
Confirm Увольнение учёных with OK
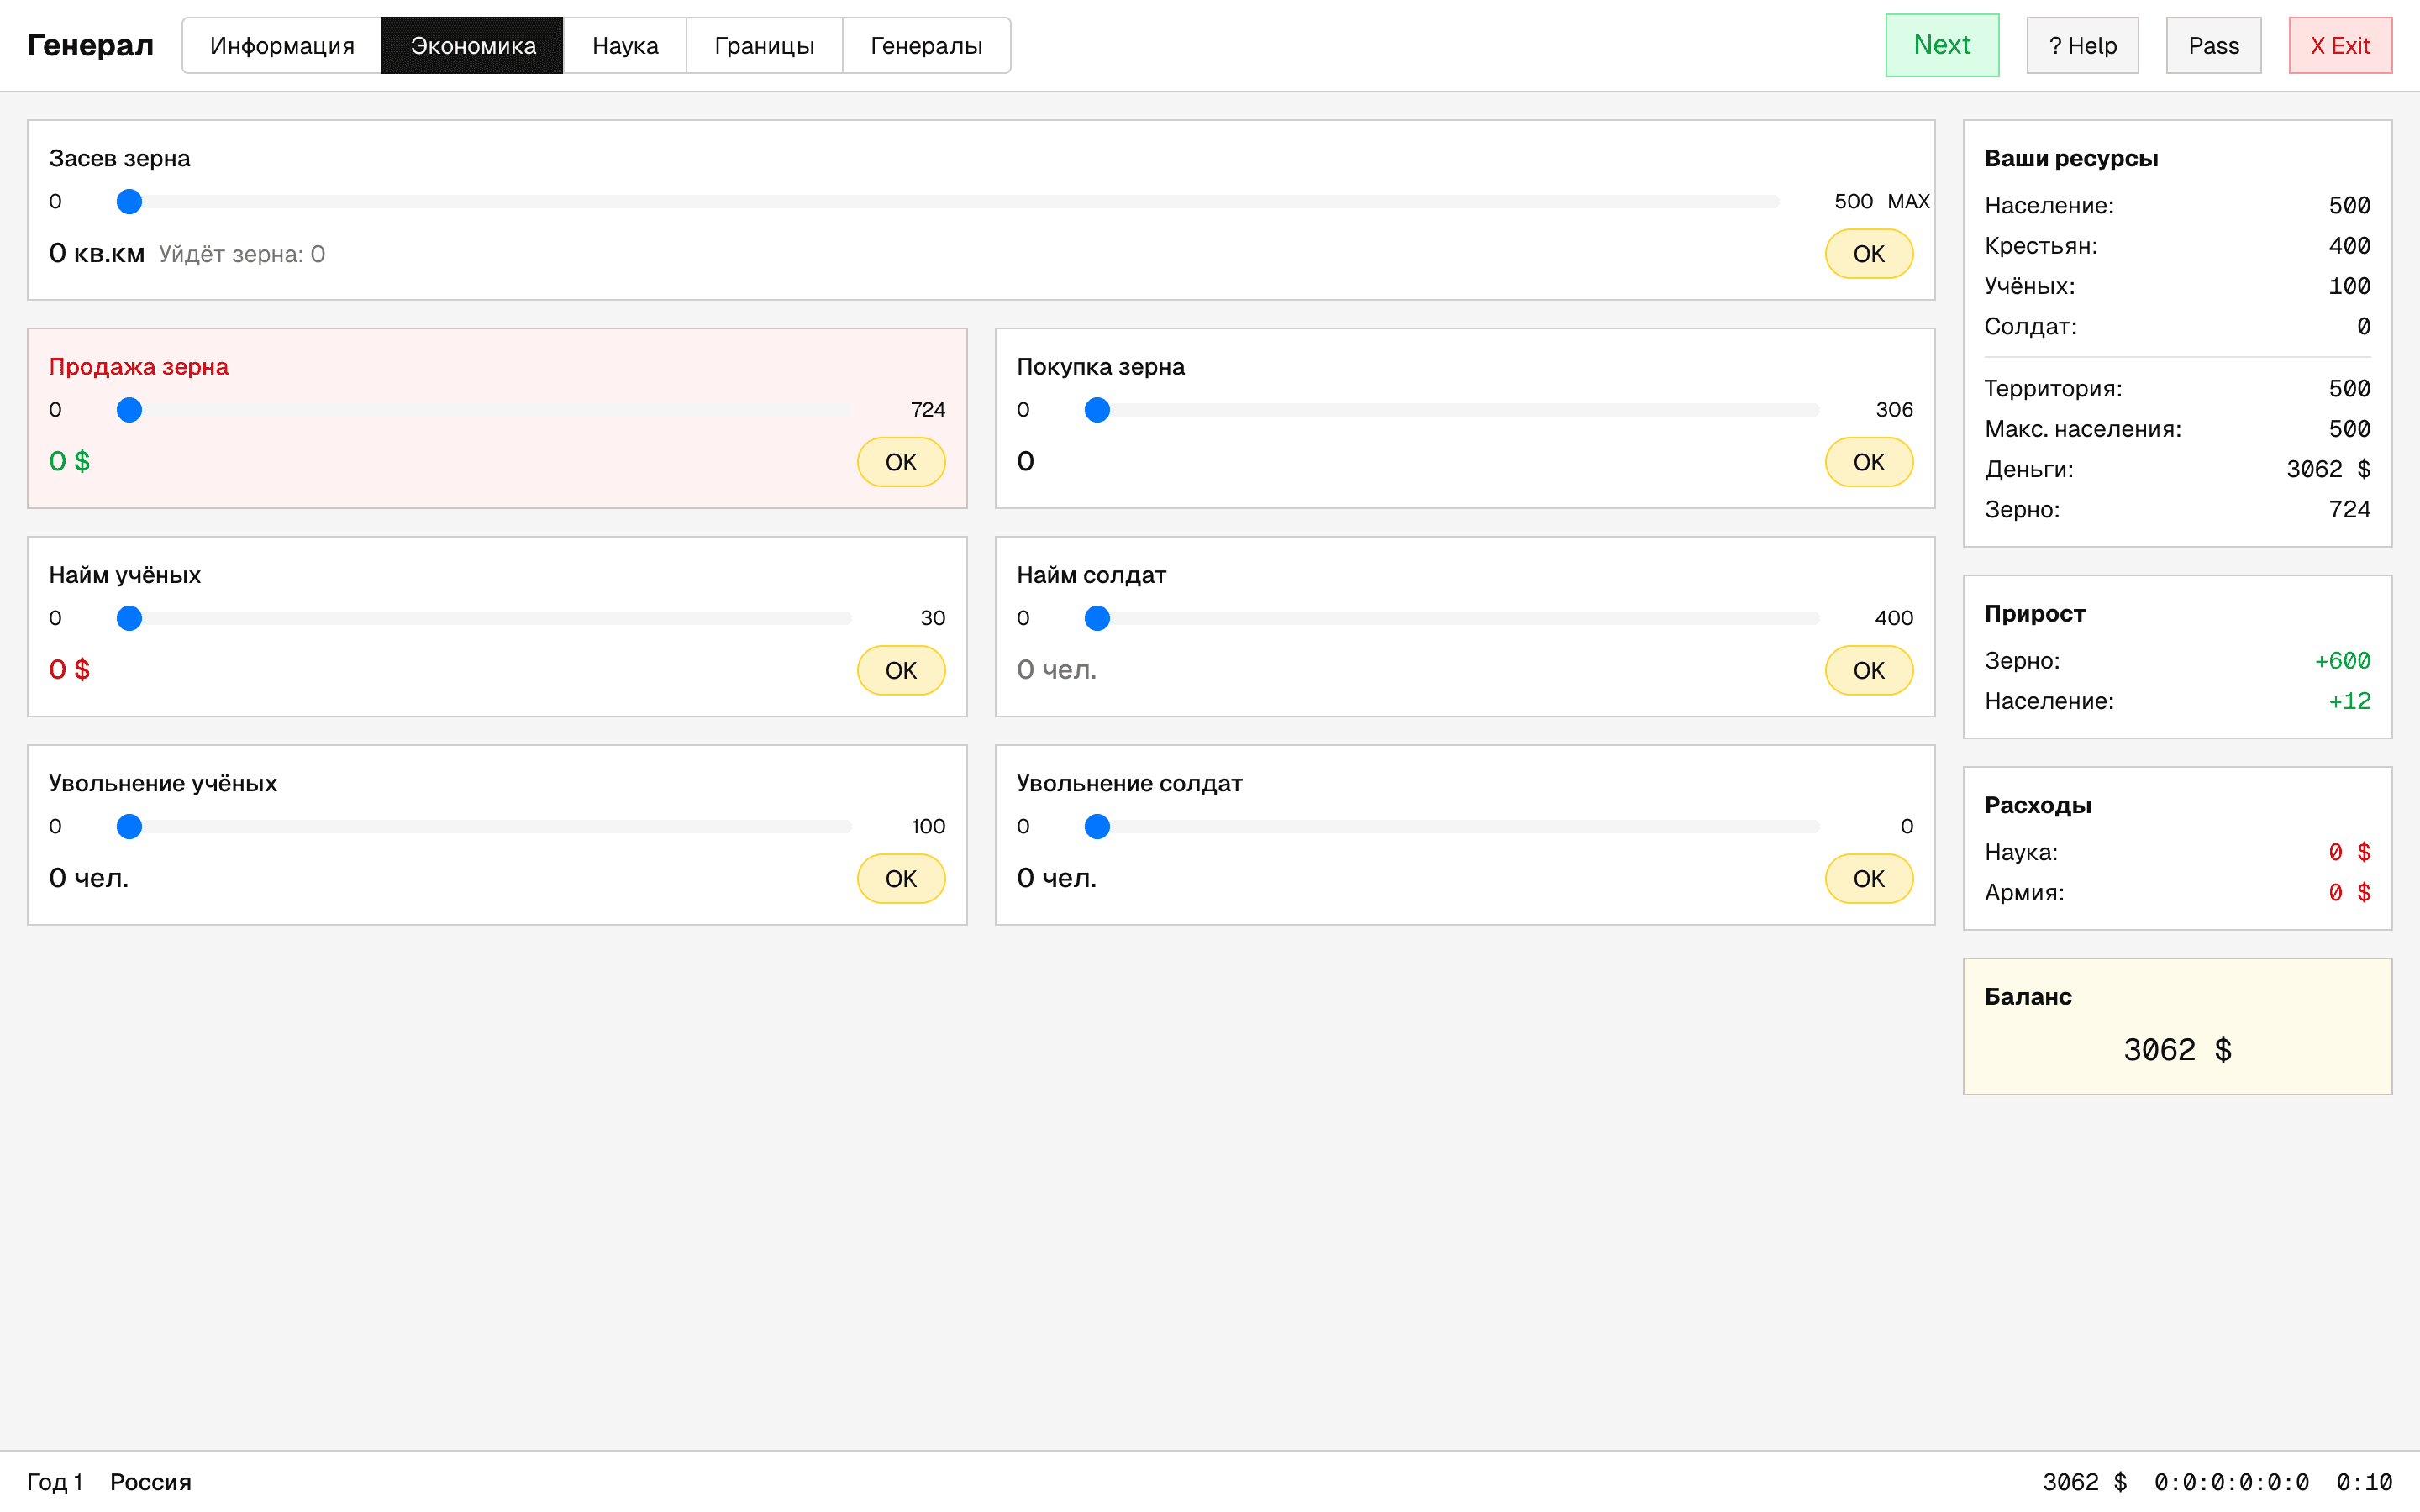coord(900,878)
